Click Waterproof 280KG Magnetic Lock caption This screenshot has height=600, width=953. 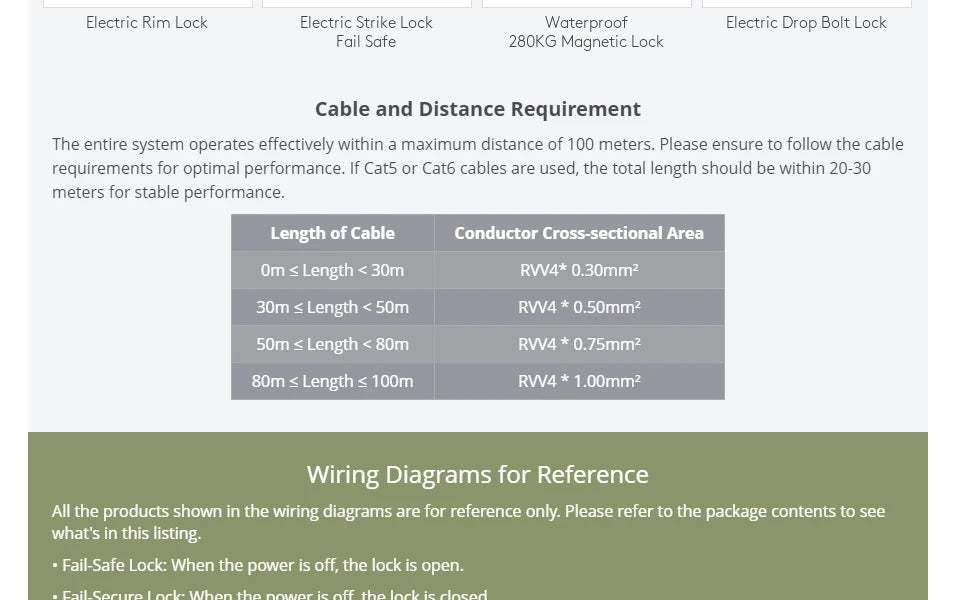pos(586,32)
